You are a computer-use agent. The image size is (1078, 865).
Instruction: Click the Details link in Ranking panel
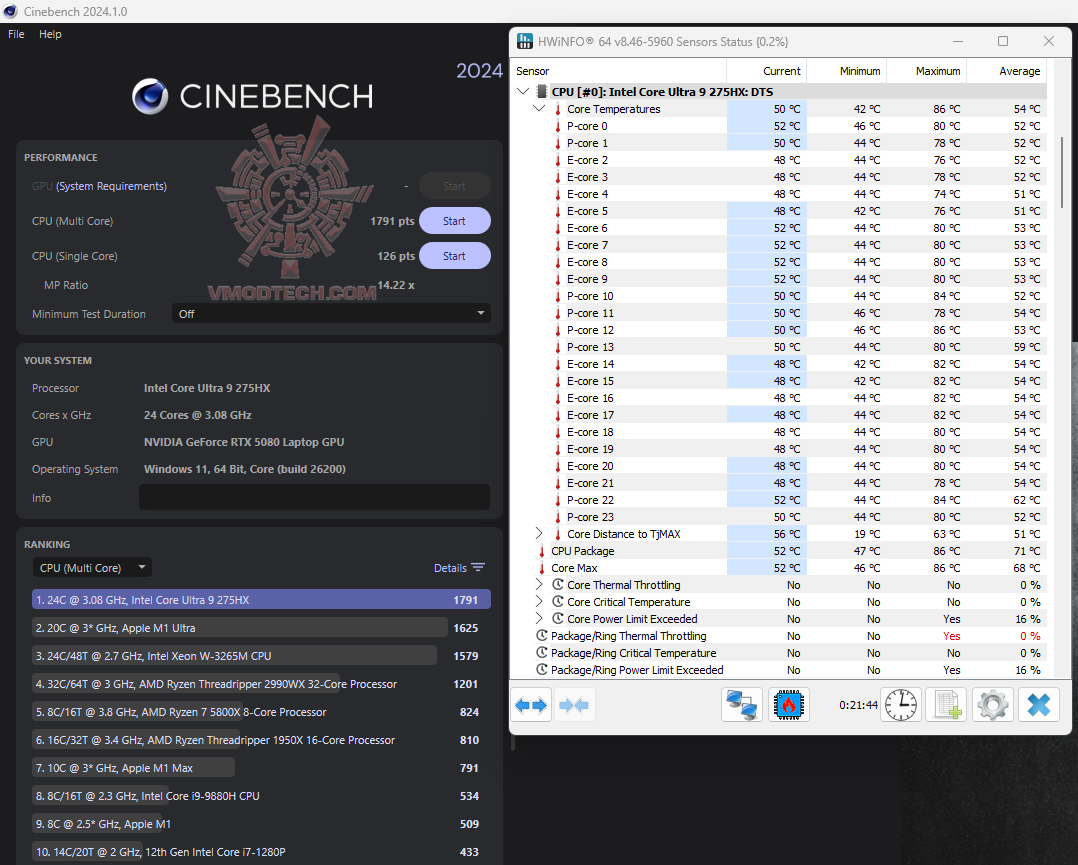[450, 568]
